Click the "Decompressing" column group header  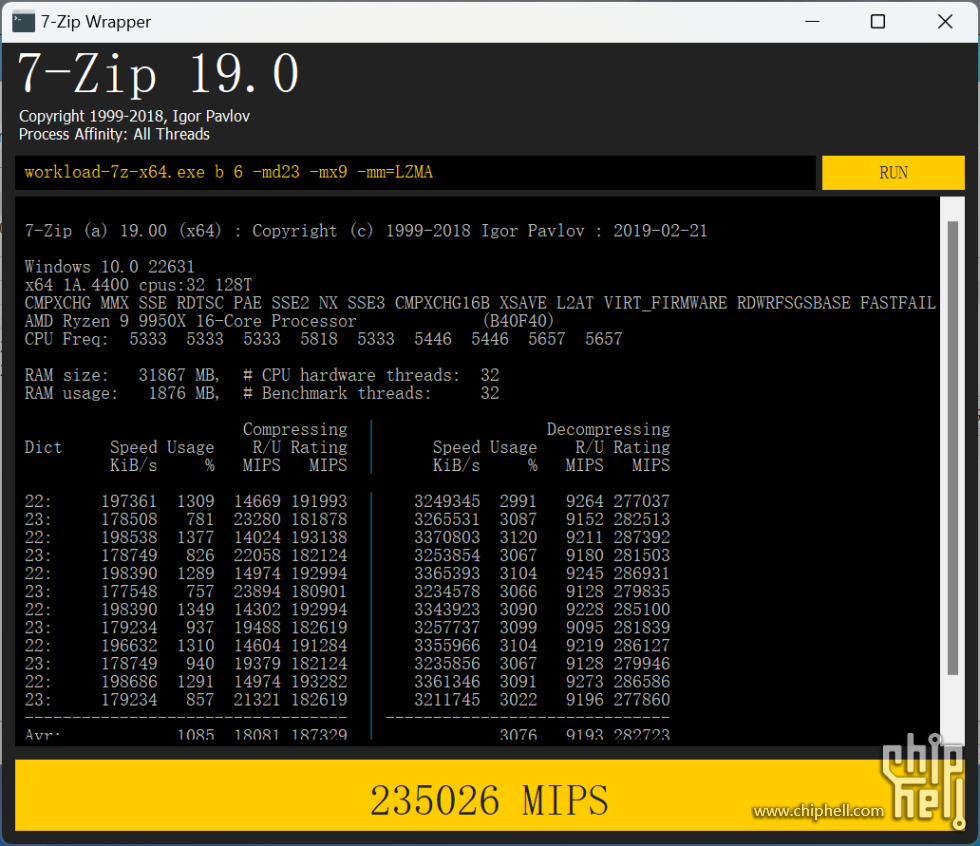(608, 429)
